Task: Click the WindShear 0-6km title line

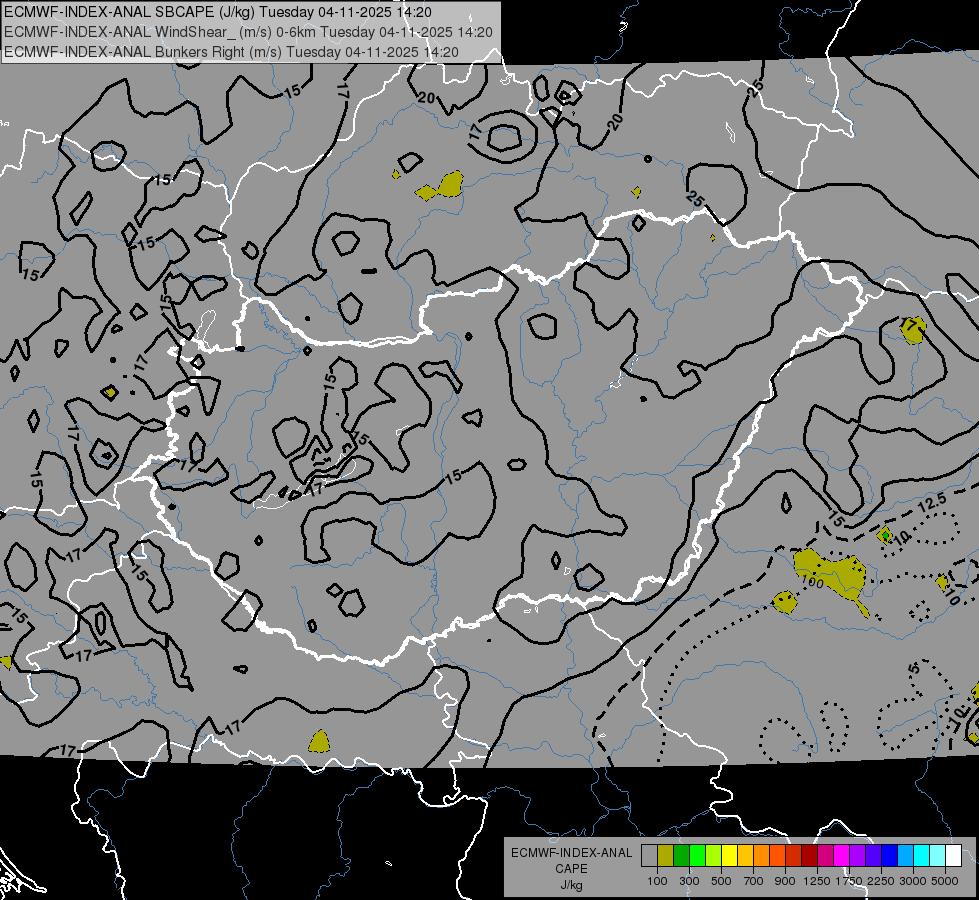Action: coord(248,32)
